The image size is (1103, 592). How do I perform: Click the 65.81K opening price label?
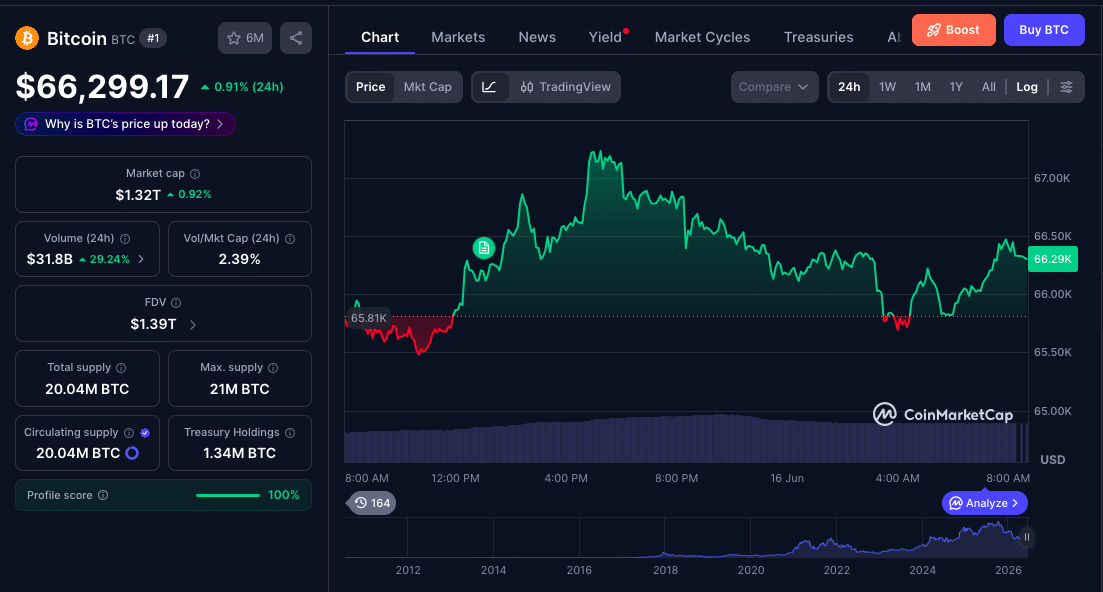click(369, 318)
